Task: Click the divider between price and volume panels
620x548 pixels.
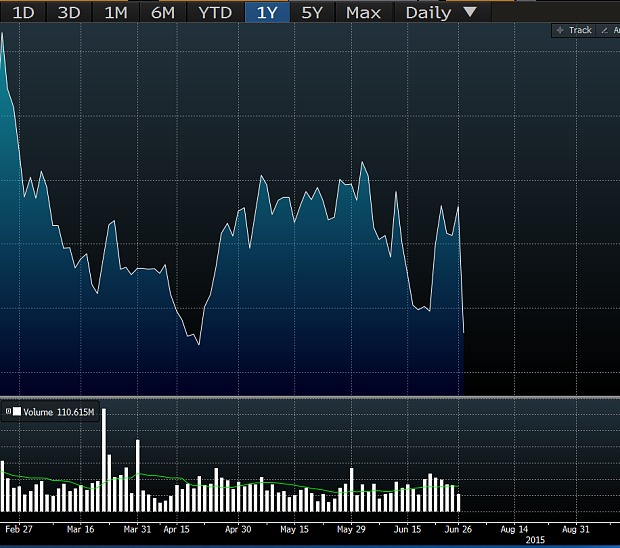Action: (x=310, y=397)
